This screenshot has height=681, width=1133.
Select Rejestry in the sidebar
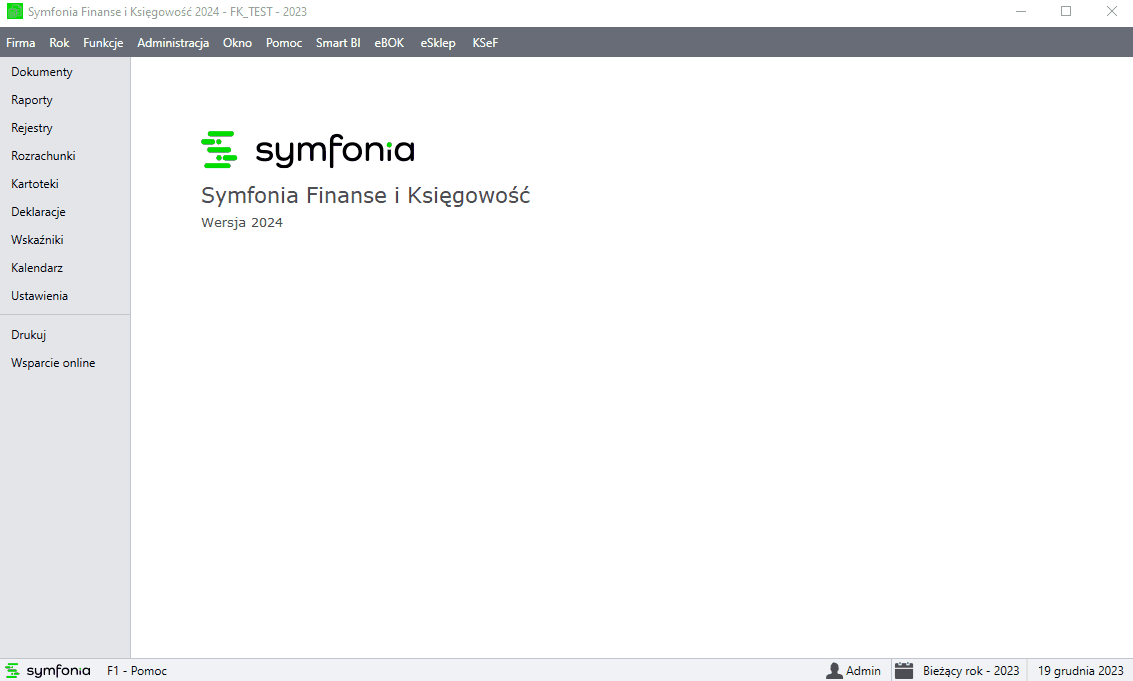(x=32, y=128)
